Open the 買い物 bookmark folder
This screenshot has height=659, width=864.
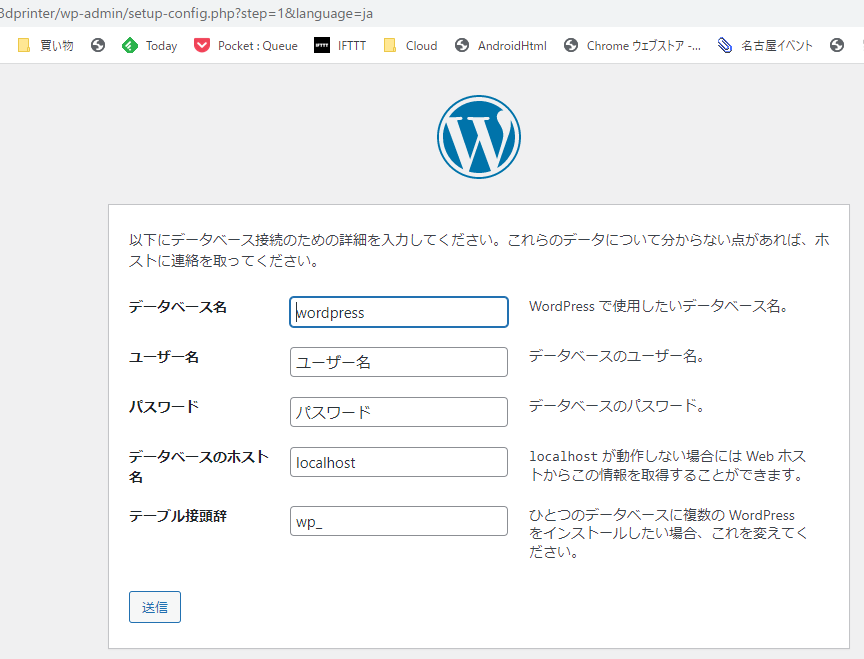click(45, 45)
